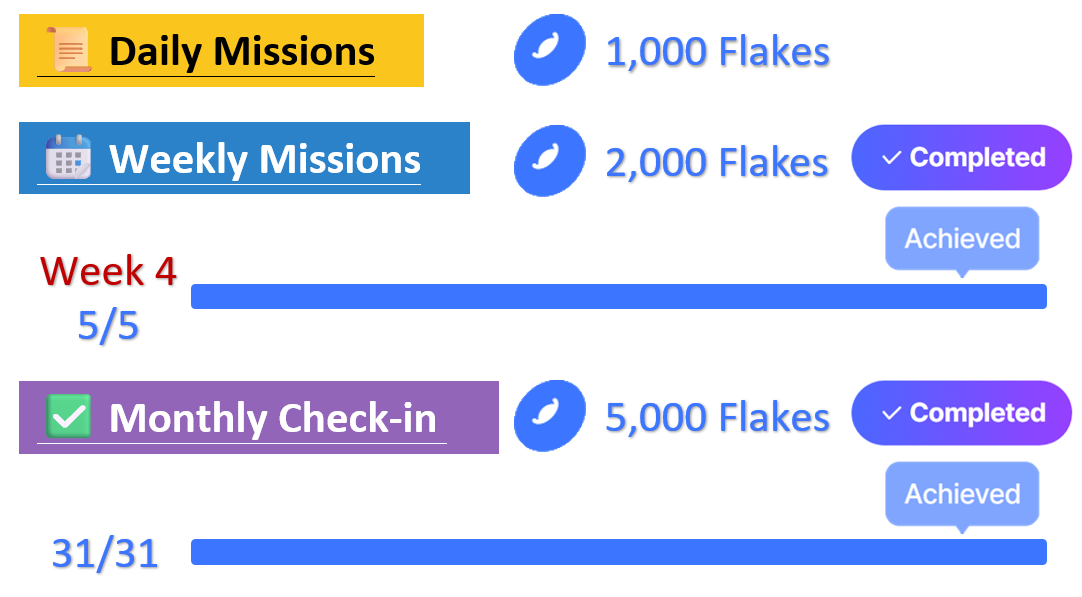Click the 2,000 Flakes reward text
Screen dimensions: 1082x597
[717, 162]
